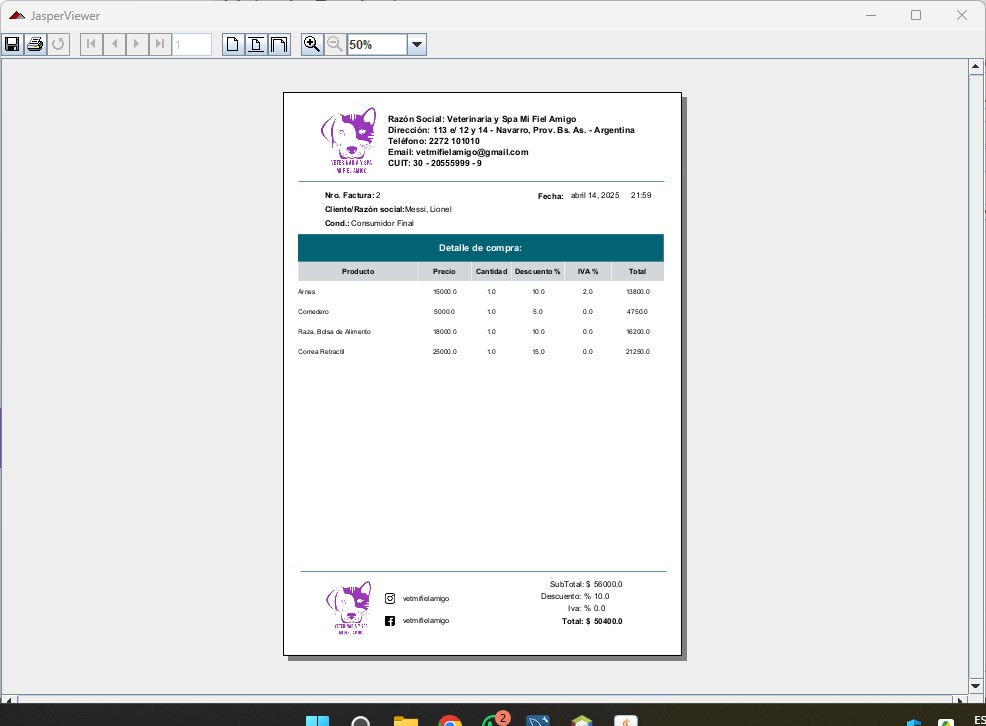Viewport: 986px width, 726px height.
Task: Click the Facebook icon in footer
Action: pyautogui.click(x=390, y=621)
